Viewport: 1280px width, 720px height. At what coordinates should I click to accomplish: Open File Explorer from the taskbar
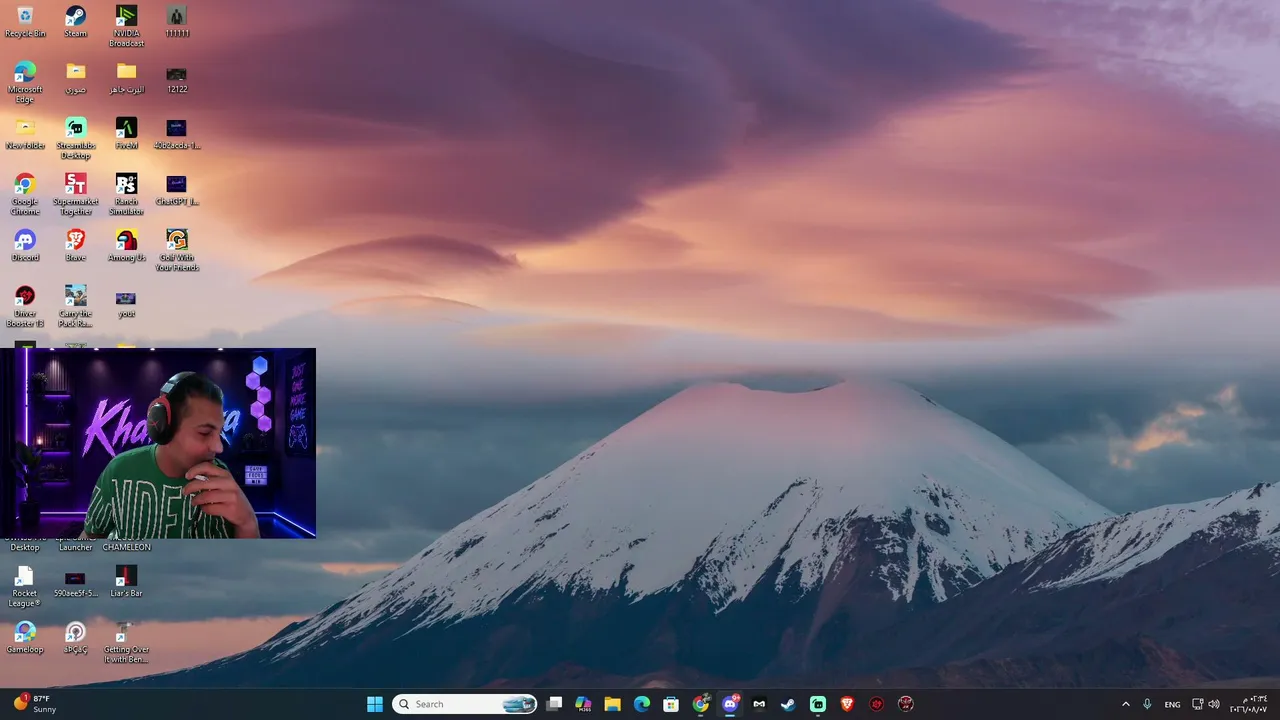[612, 704]
